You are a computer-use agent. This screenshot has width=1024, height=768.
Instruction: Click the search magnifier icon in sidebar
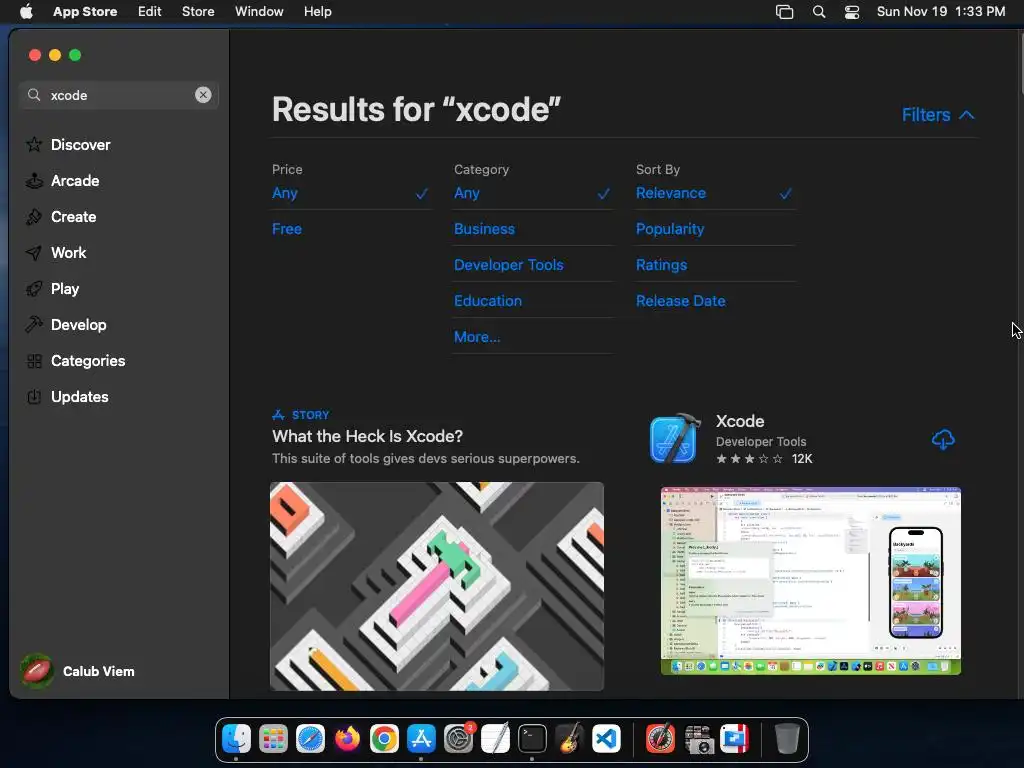pyautogui.click(x=34, y=95)
